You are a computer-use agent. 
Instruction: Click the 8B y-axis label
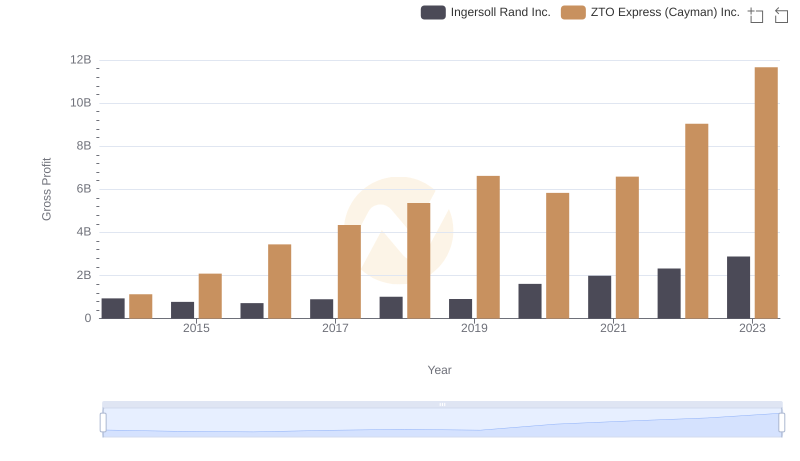[84, 146]
